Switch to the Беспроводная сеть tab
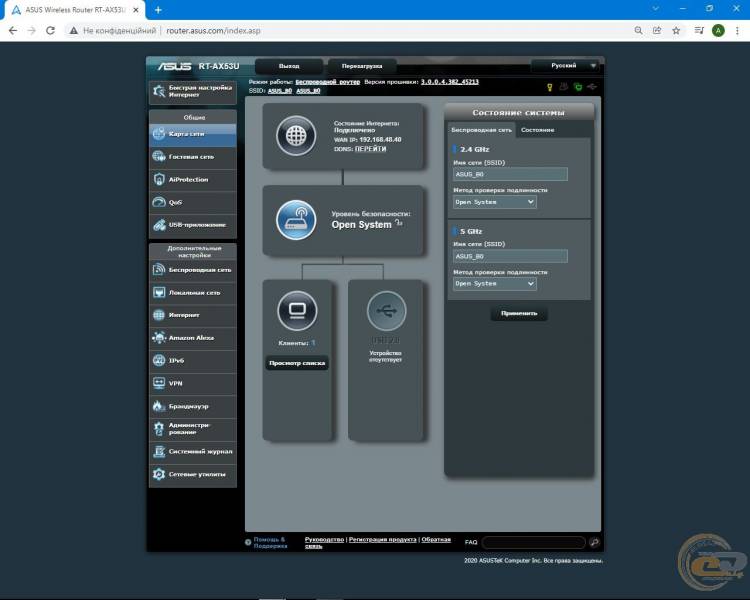Viewport: 750px width, 600px height. point(482,130)
